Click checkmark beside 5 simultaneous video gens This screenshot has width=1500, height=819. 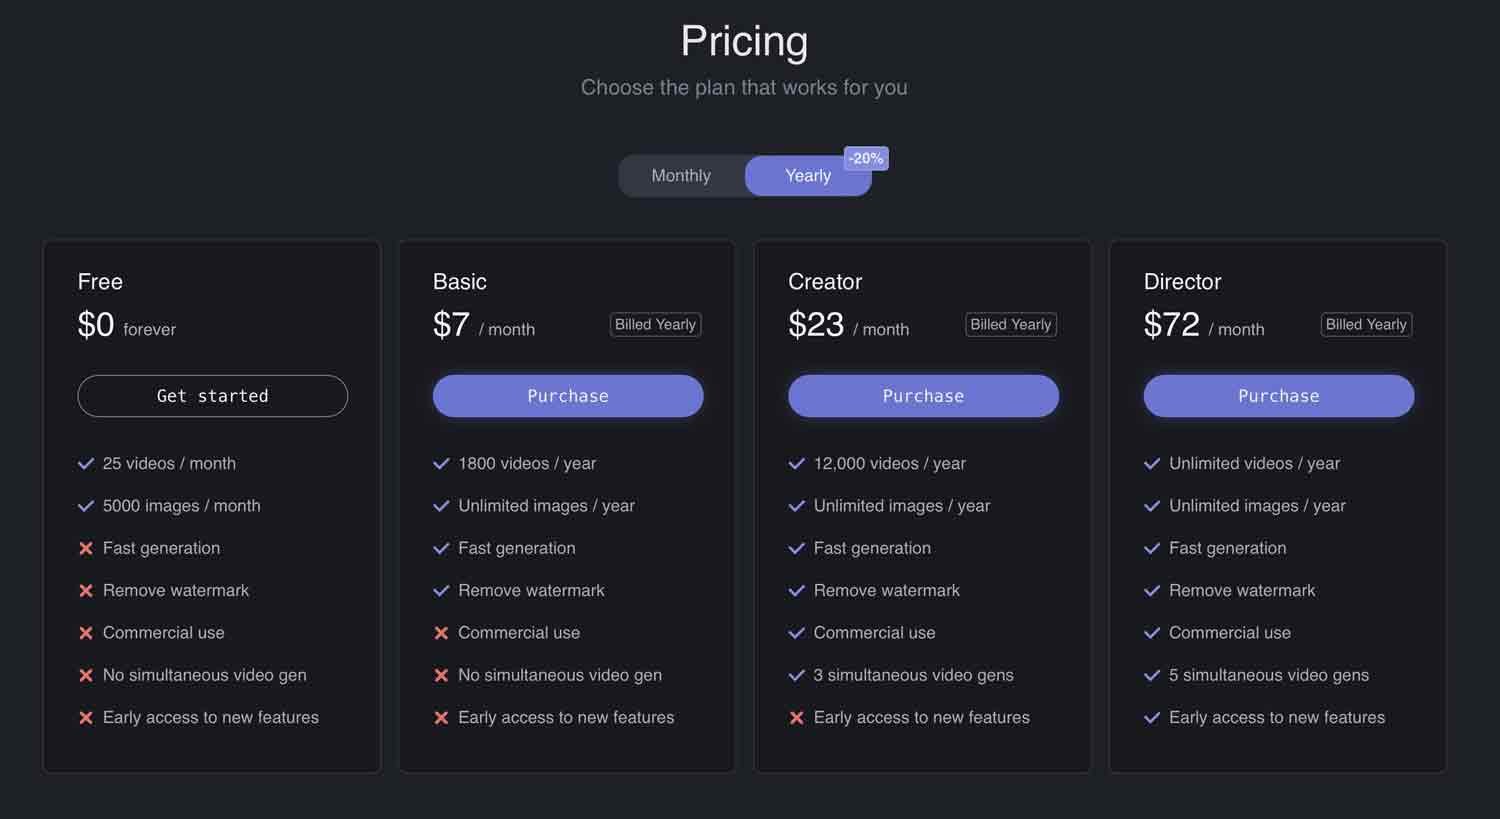click(1152, 676)
